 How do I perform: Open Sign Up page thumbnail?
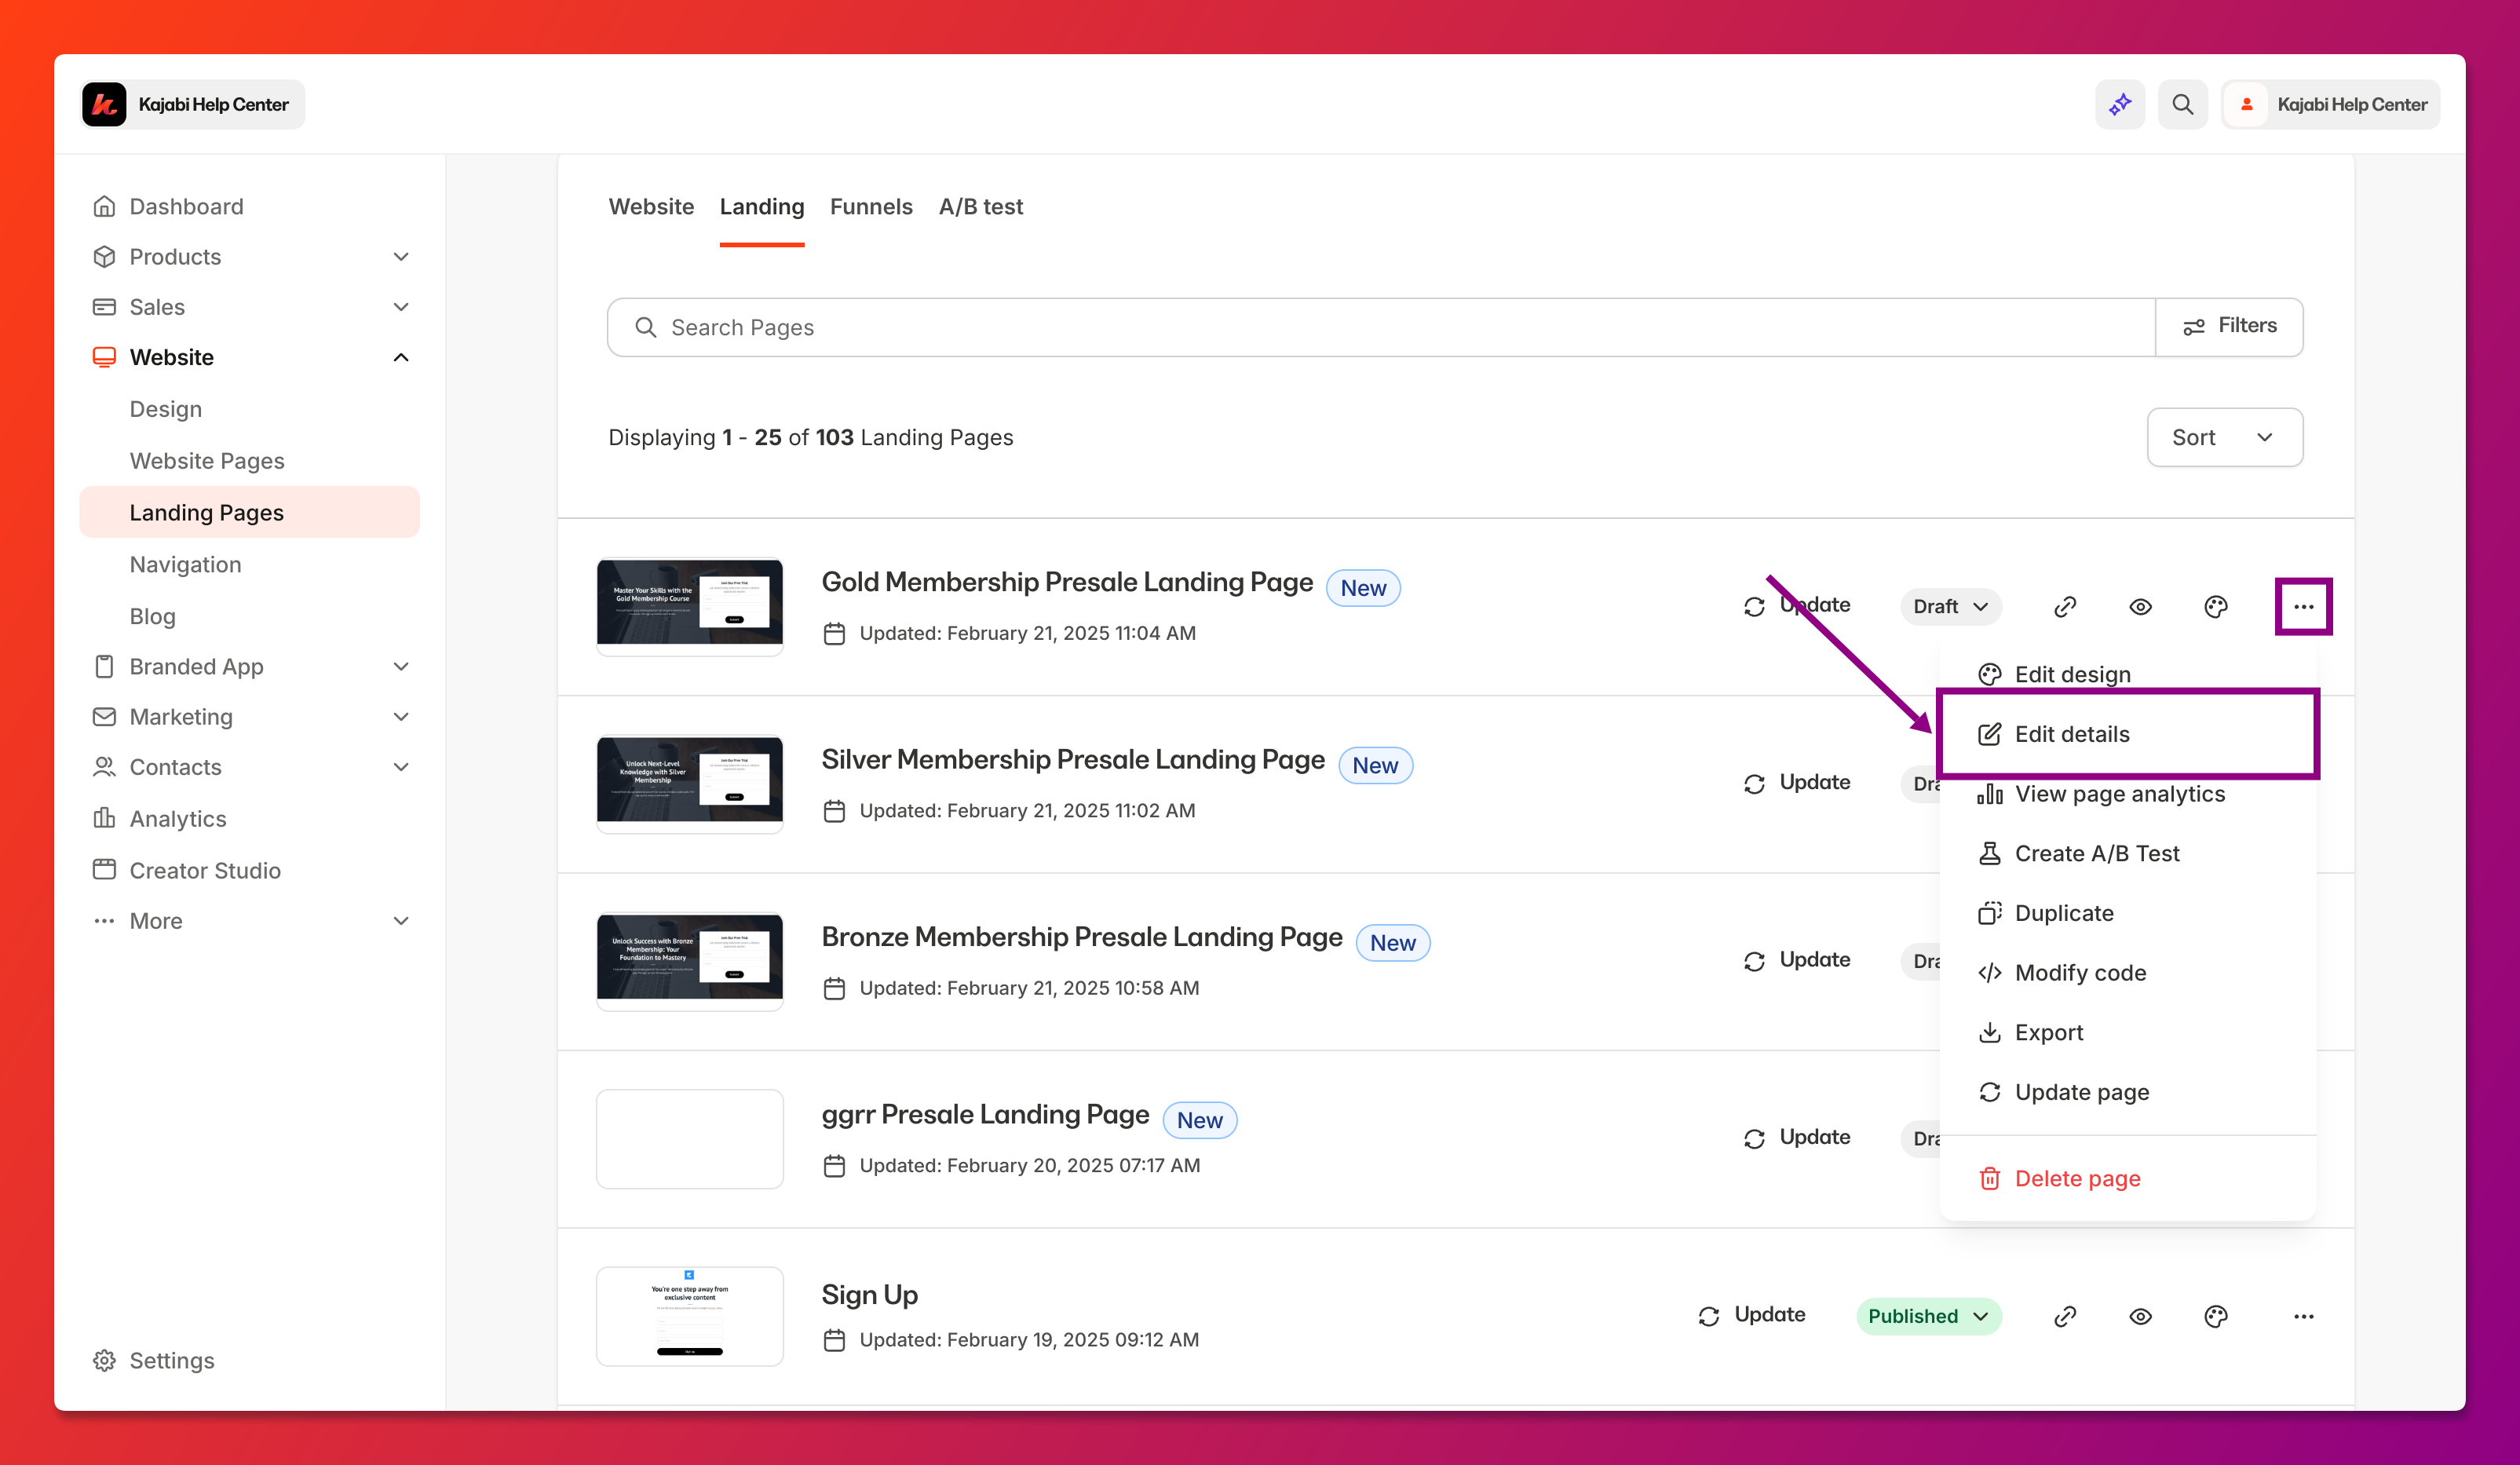690,1316
